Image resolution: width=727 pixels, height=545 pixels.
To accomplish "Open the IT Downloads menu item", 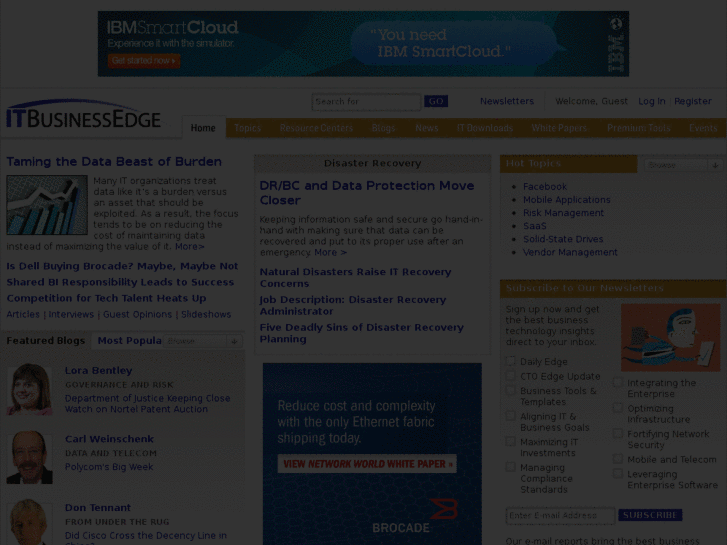I will [485, 128].
